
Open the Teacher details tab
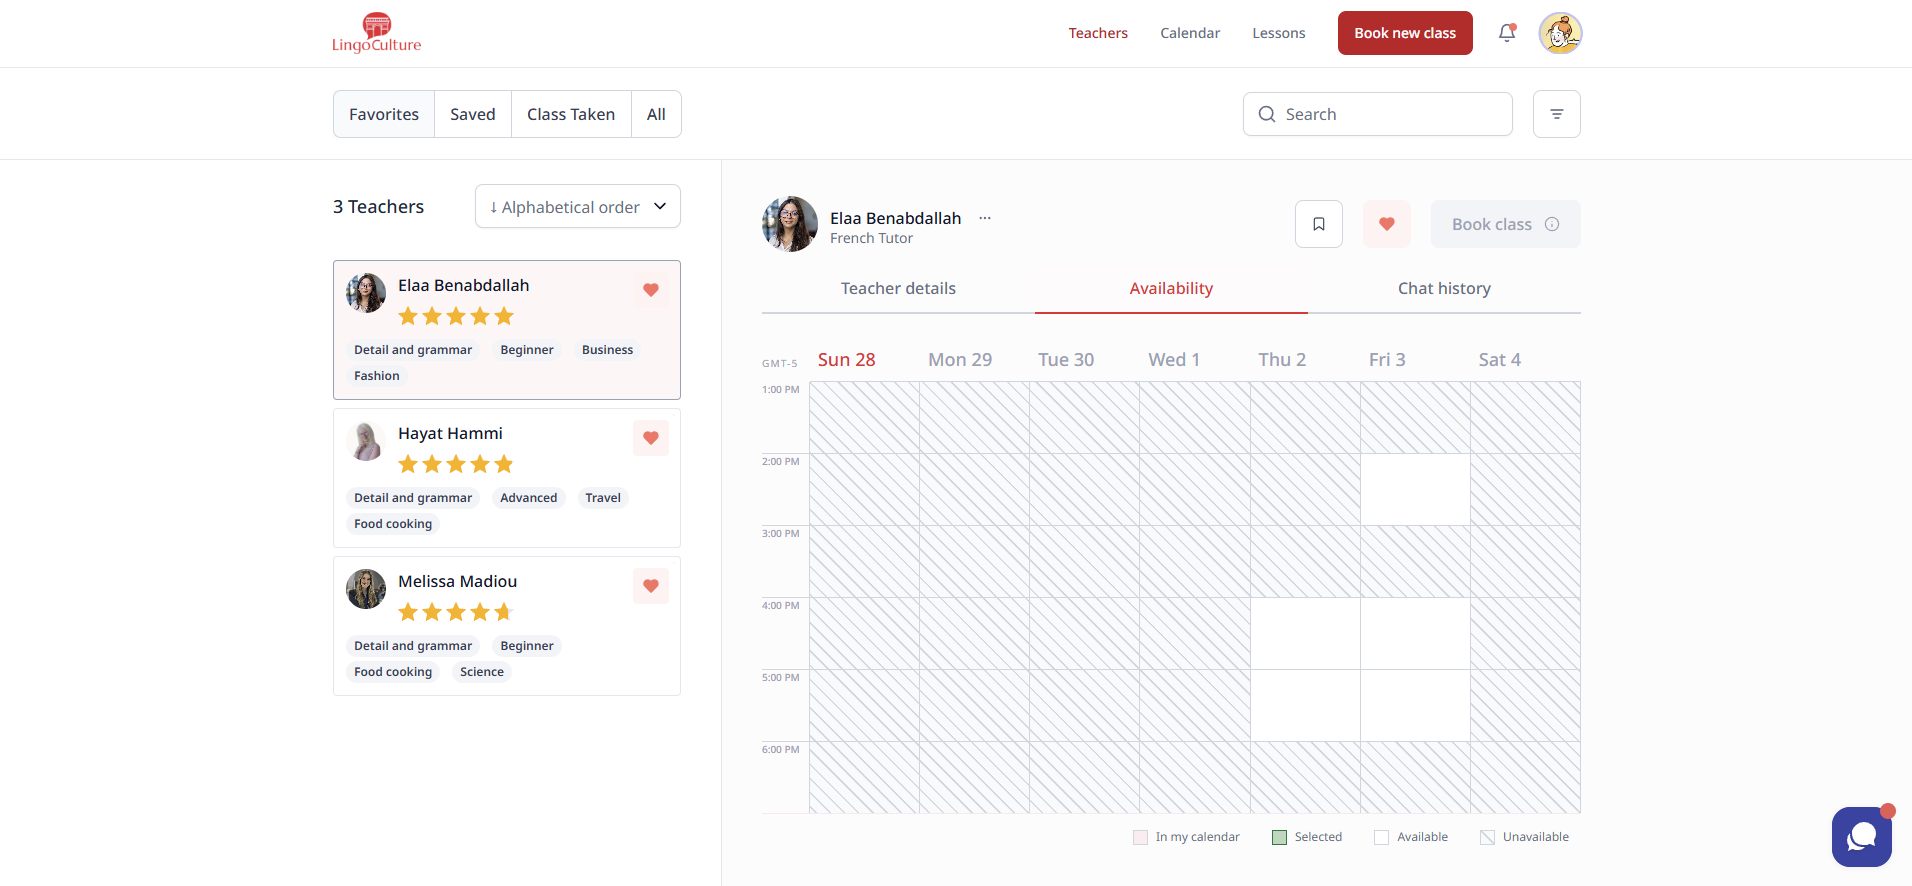[x=898, y=289]
